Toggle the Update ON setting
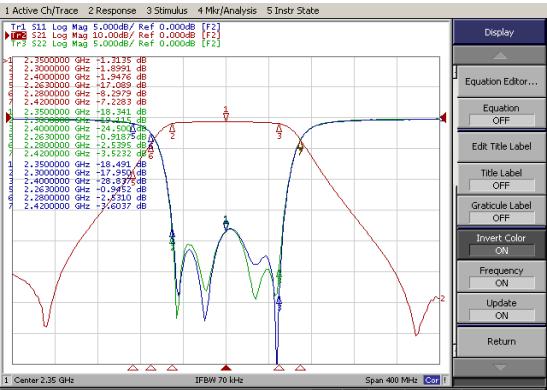The height and width of the screenshot is (390, 547). coord(501,309)
